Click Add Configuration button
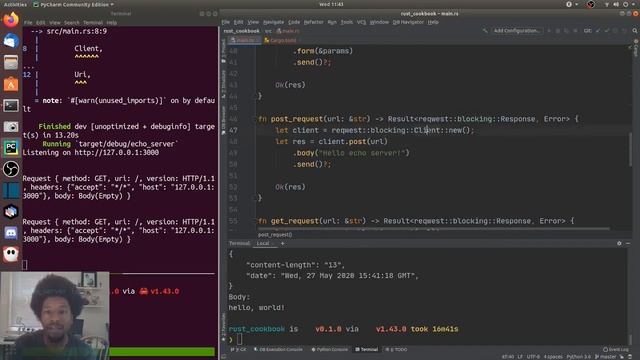The height and width of the screenshot is (360, 640). 517,31
